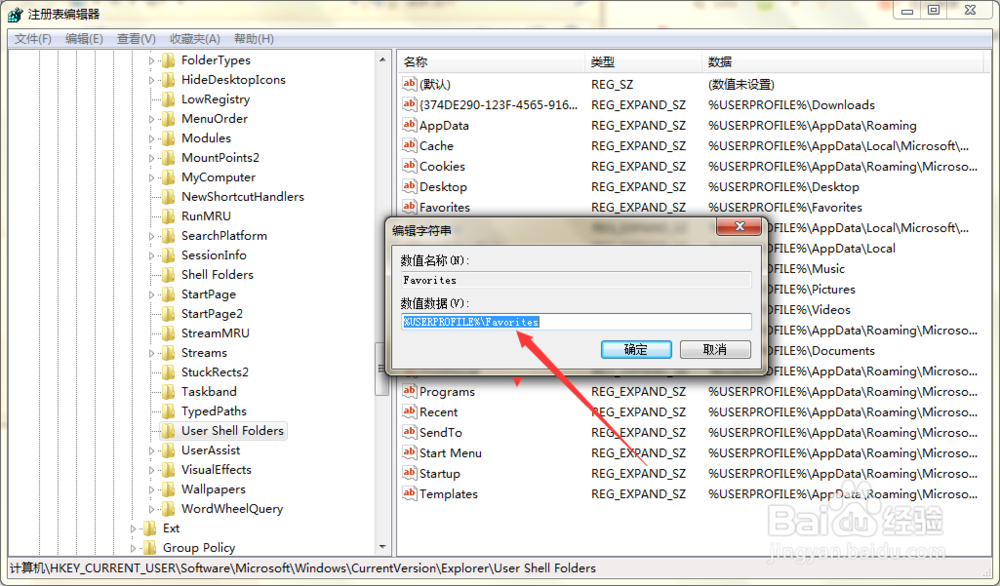The height and width of the screenshot is (586, 1000).
Task: Click the string icon of Templates value
Action: (409, 494)
